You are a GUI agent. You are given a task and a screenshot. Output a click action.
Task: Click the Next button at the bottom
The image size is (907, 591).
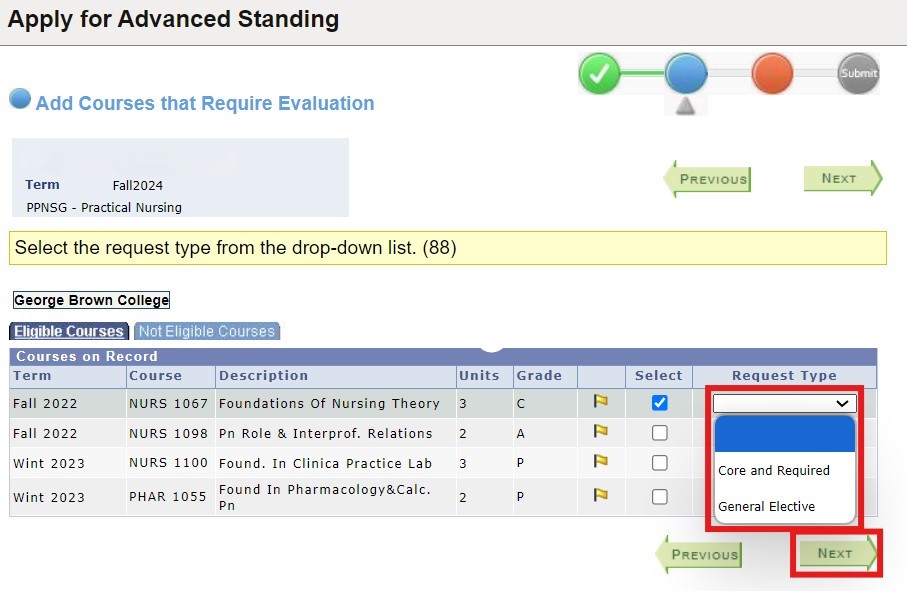[x=836, y=553]
